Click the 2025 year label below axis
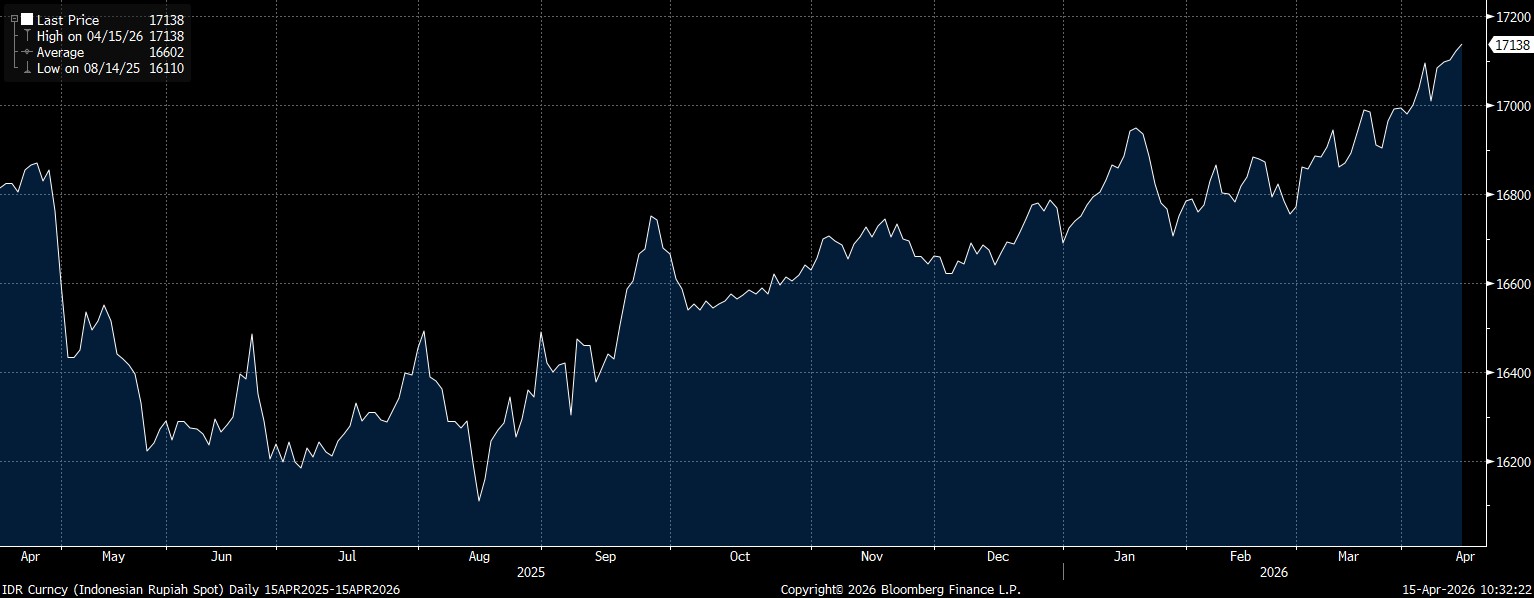Image resolution: width=1534 pixels, height=598 pixels. click(x=531, y=573)
